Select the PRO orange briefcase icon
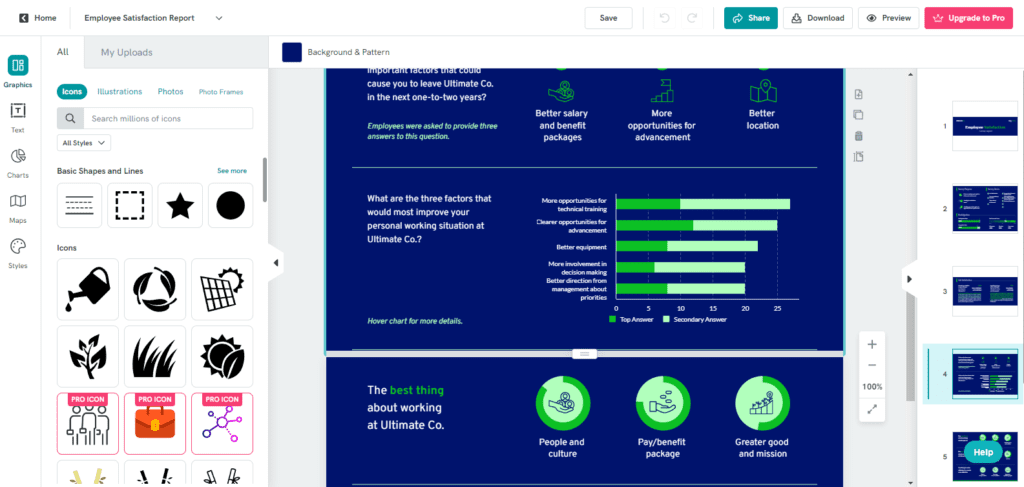Viewport: 1024px width, 487px height. click(x=155, y=424)
